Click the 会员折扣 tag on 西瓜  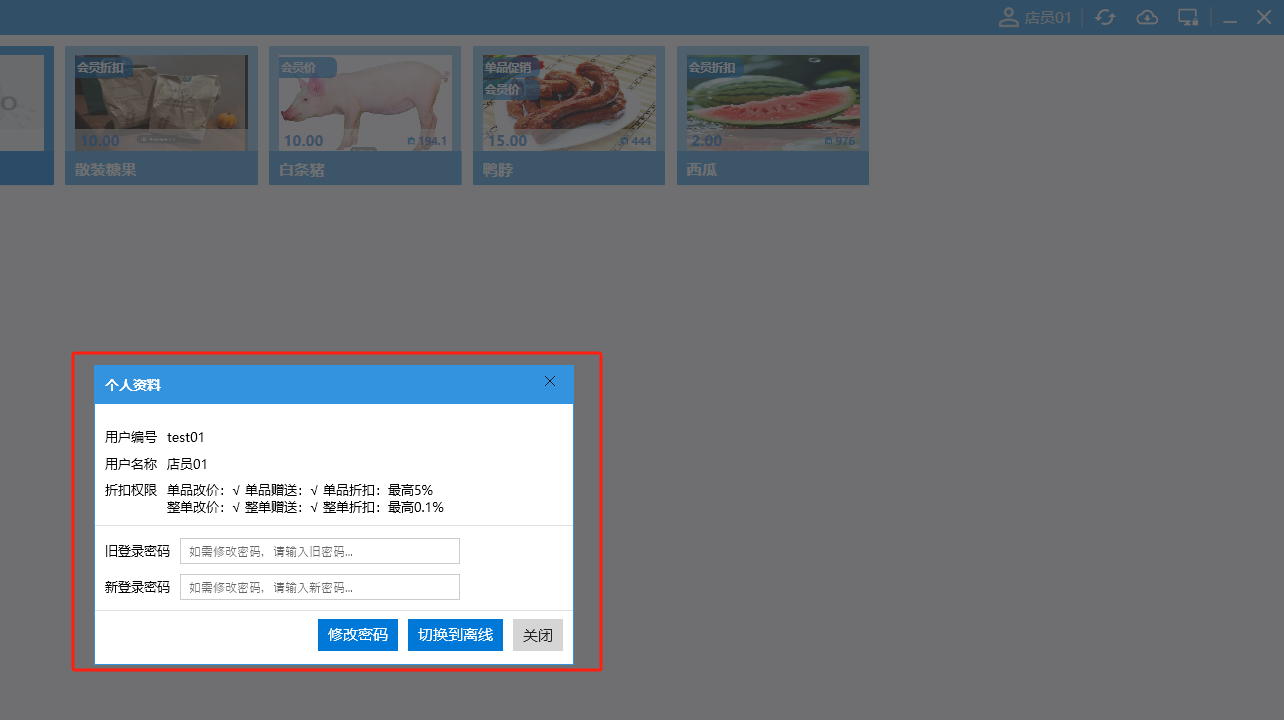tap(712, 68)
